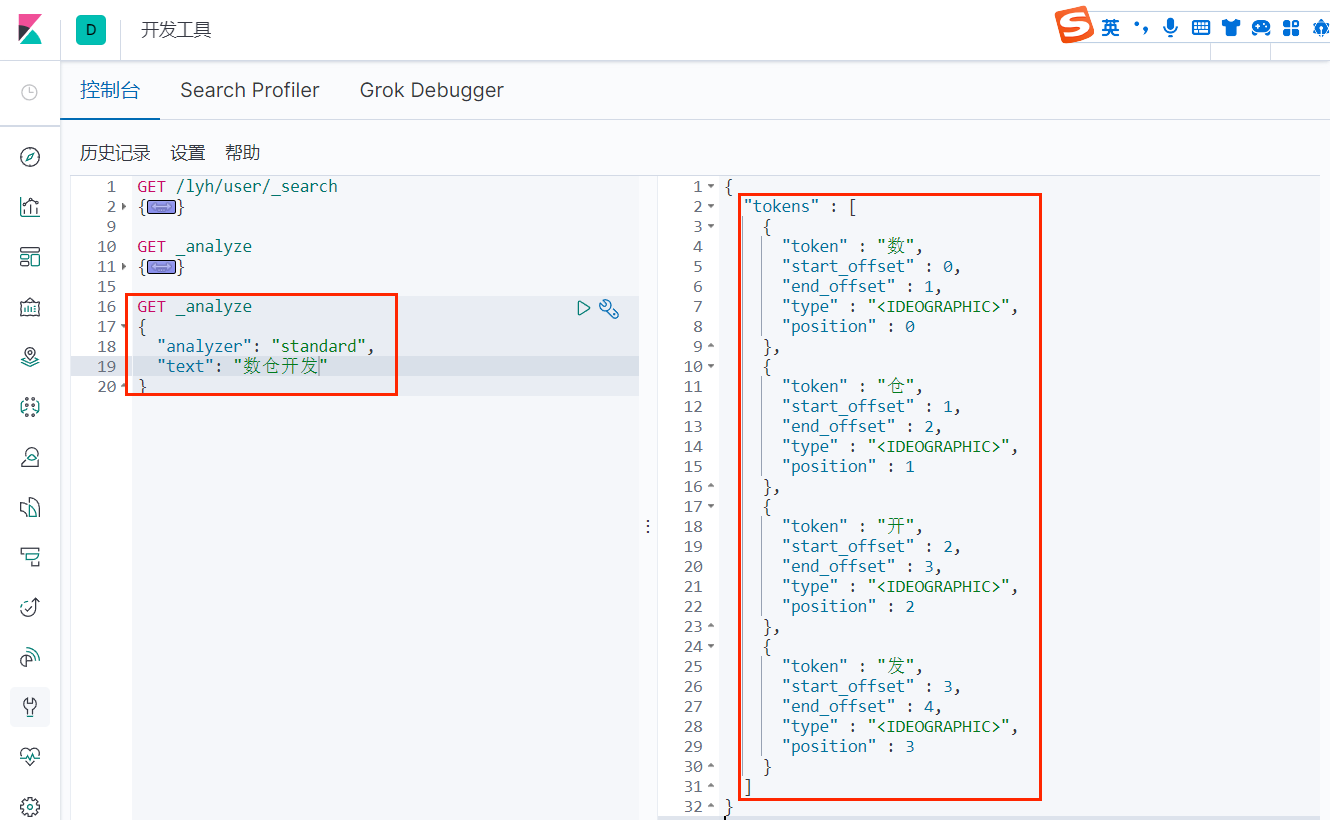Click the "analyzer": "standard" line
Screen dimensions: 1330x820
tap(265, 347)
